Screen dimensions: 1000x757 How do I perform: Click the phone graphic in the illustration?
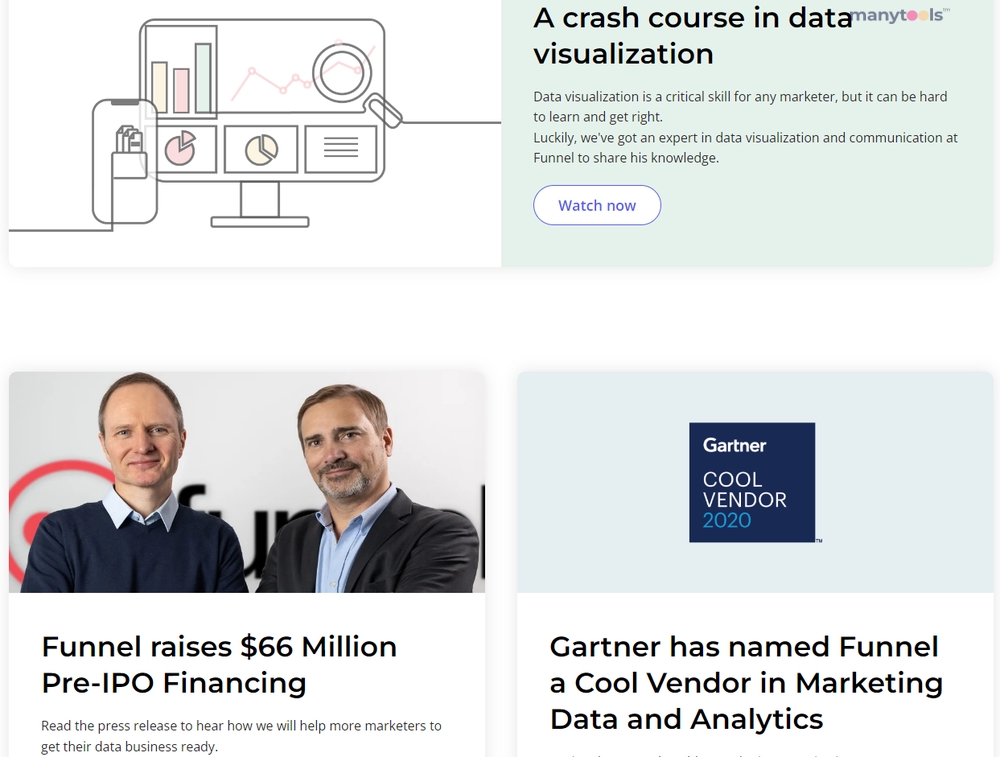pos(125,161)
